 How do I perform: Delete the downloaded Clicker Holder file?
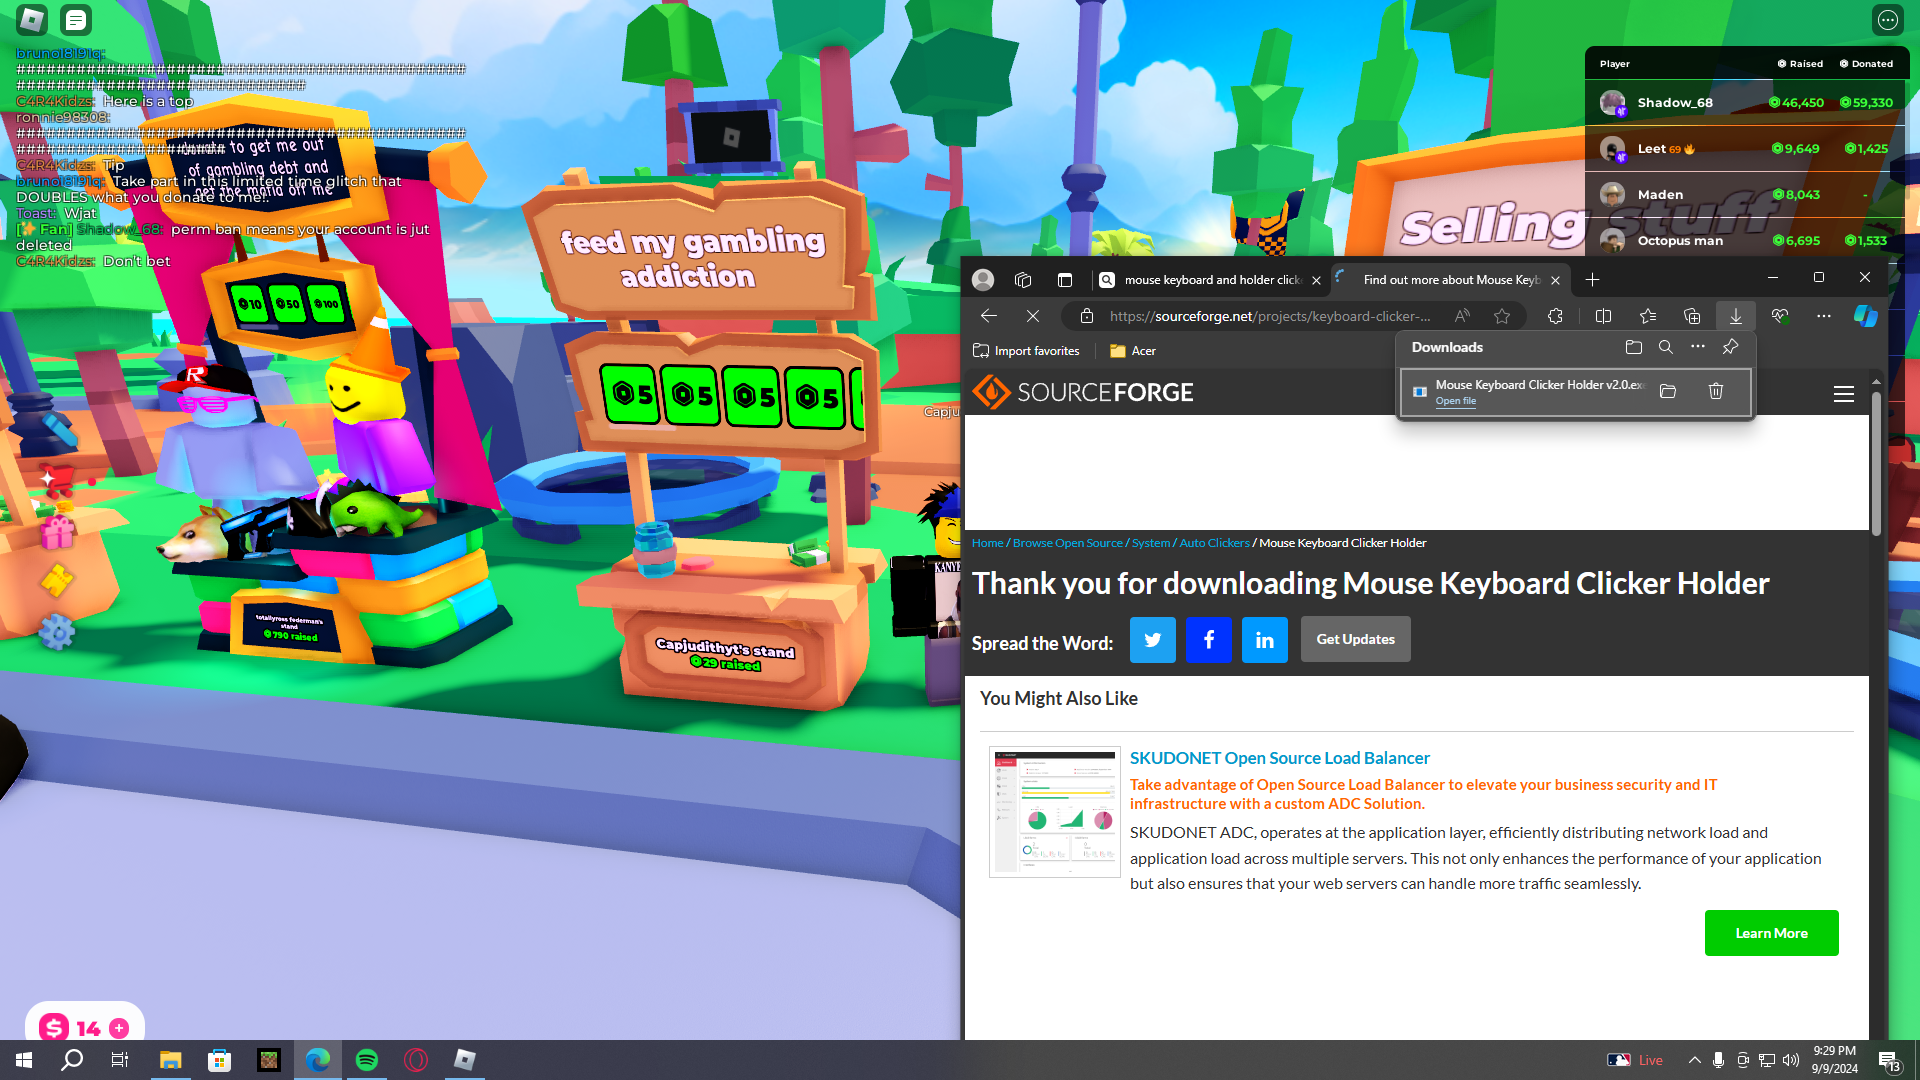(1716, 391)
